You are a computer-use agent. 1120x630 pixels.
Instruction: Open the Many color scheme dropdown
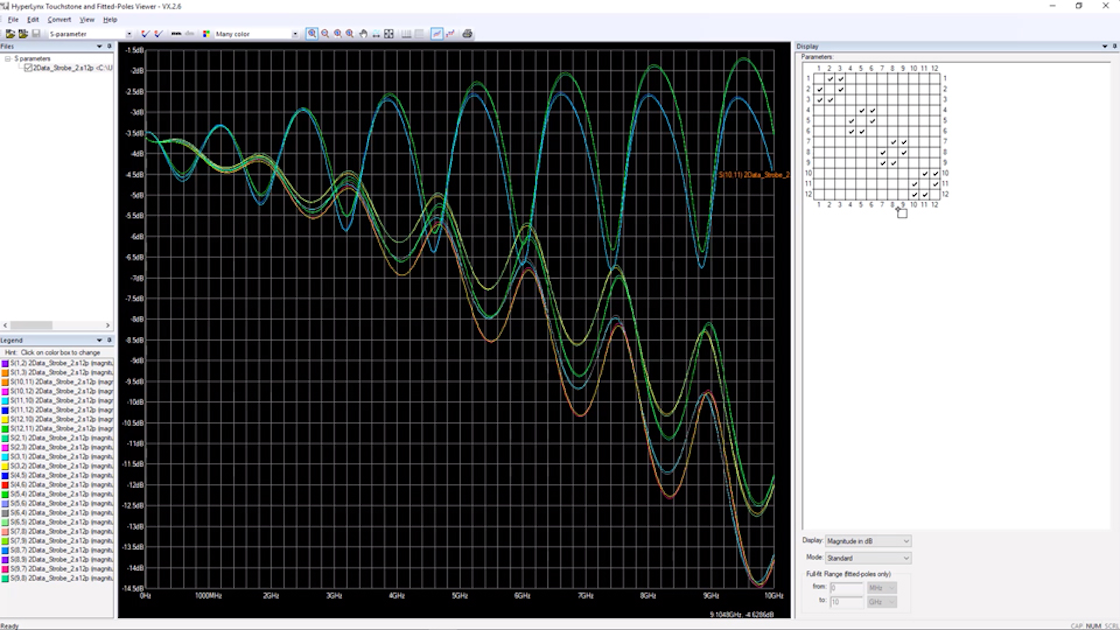[x=295, y=34]
